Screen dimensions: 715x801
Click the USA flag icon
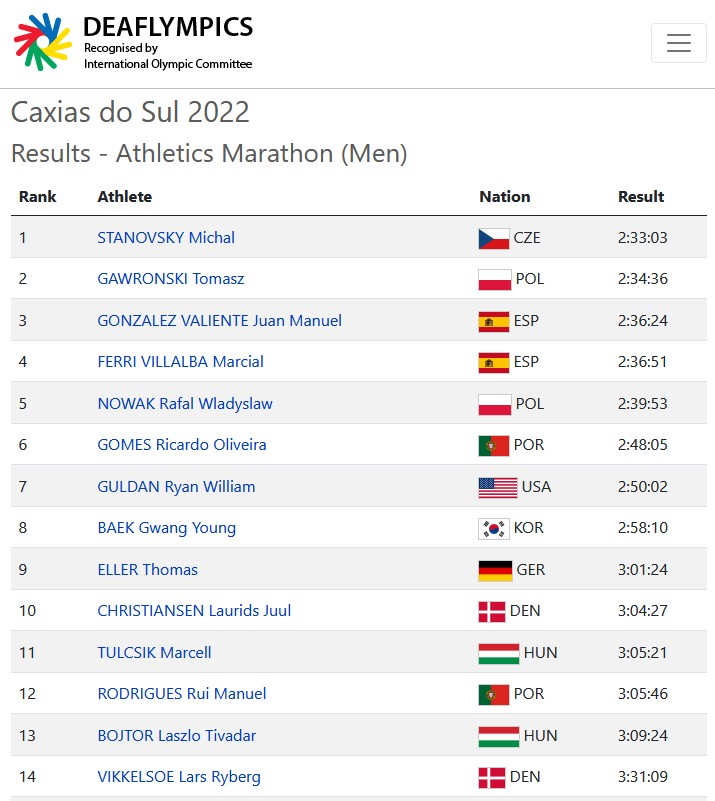pyautogui.click(x=497, y=487)
